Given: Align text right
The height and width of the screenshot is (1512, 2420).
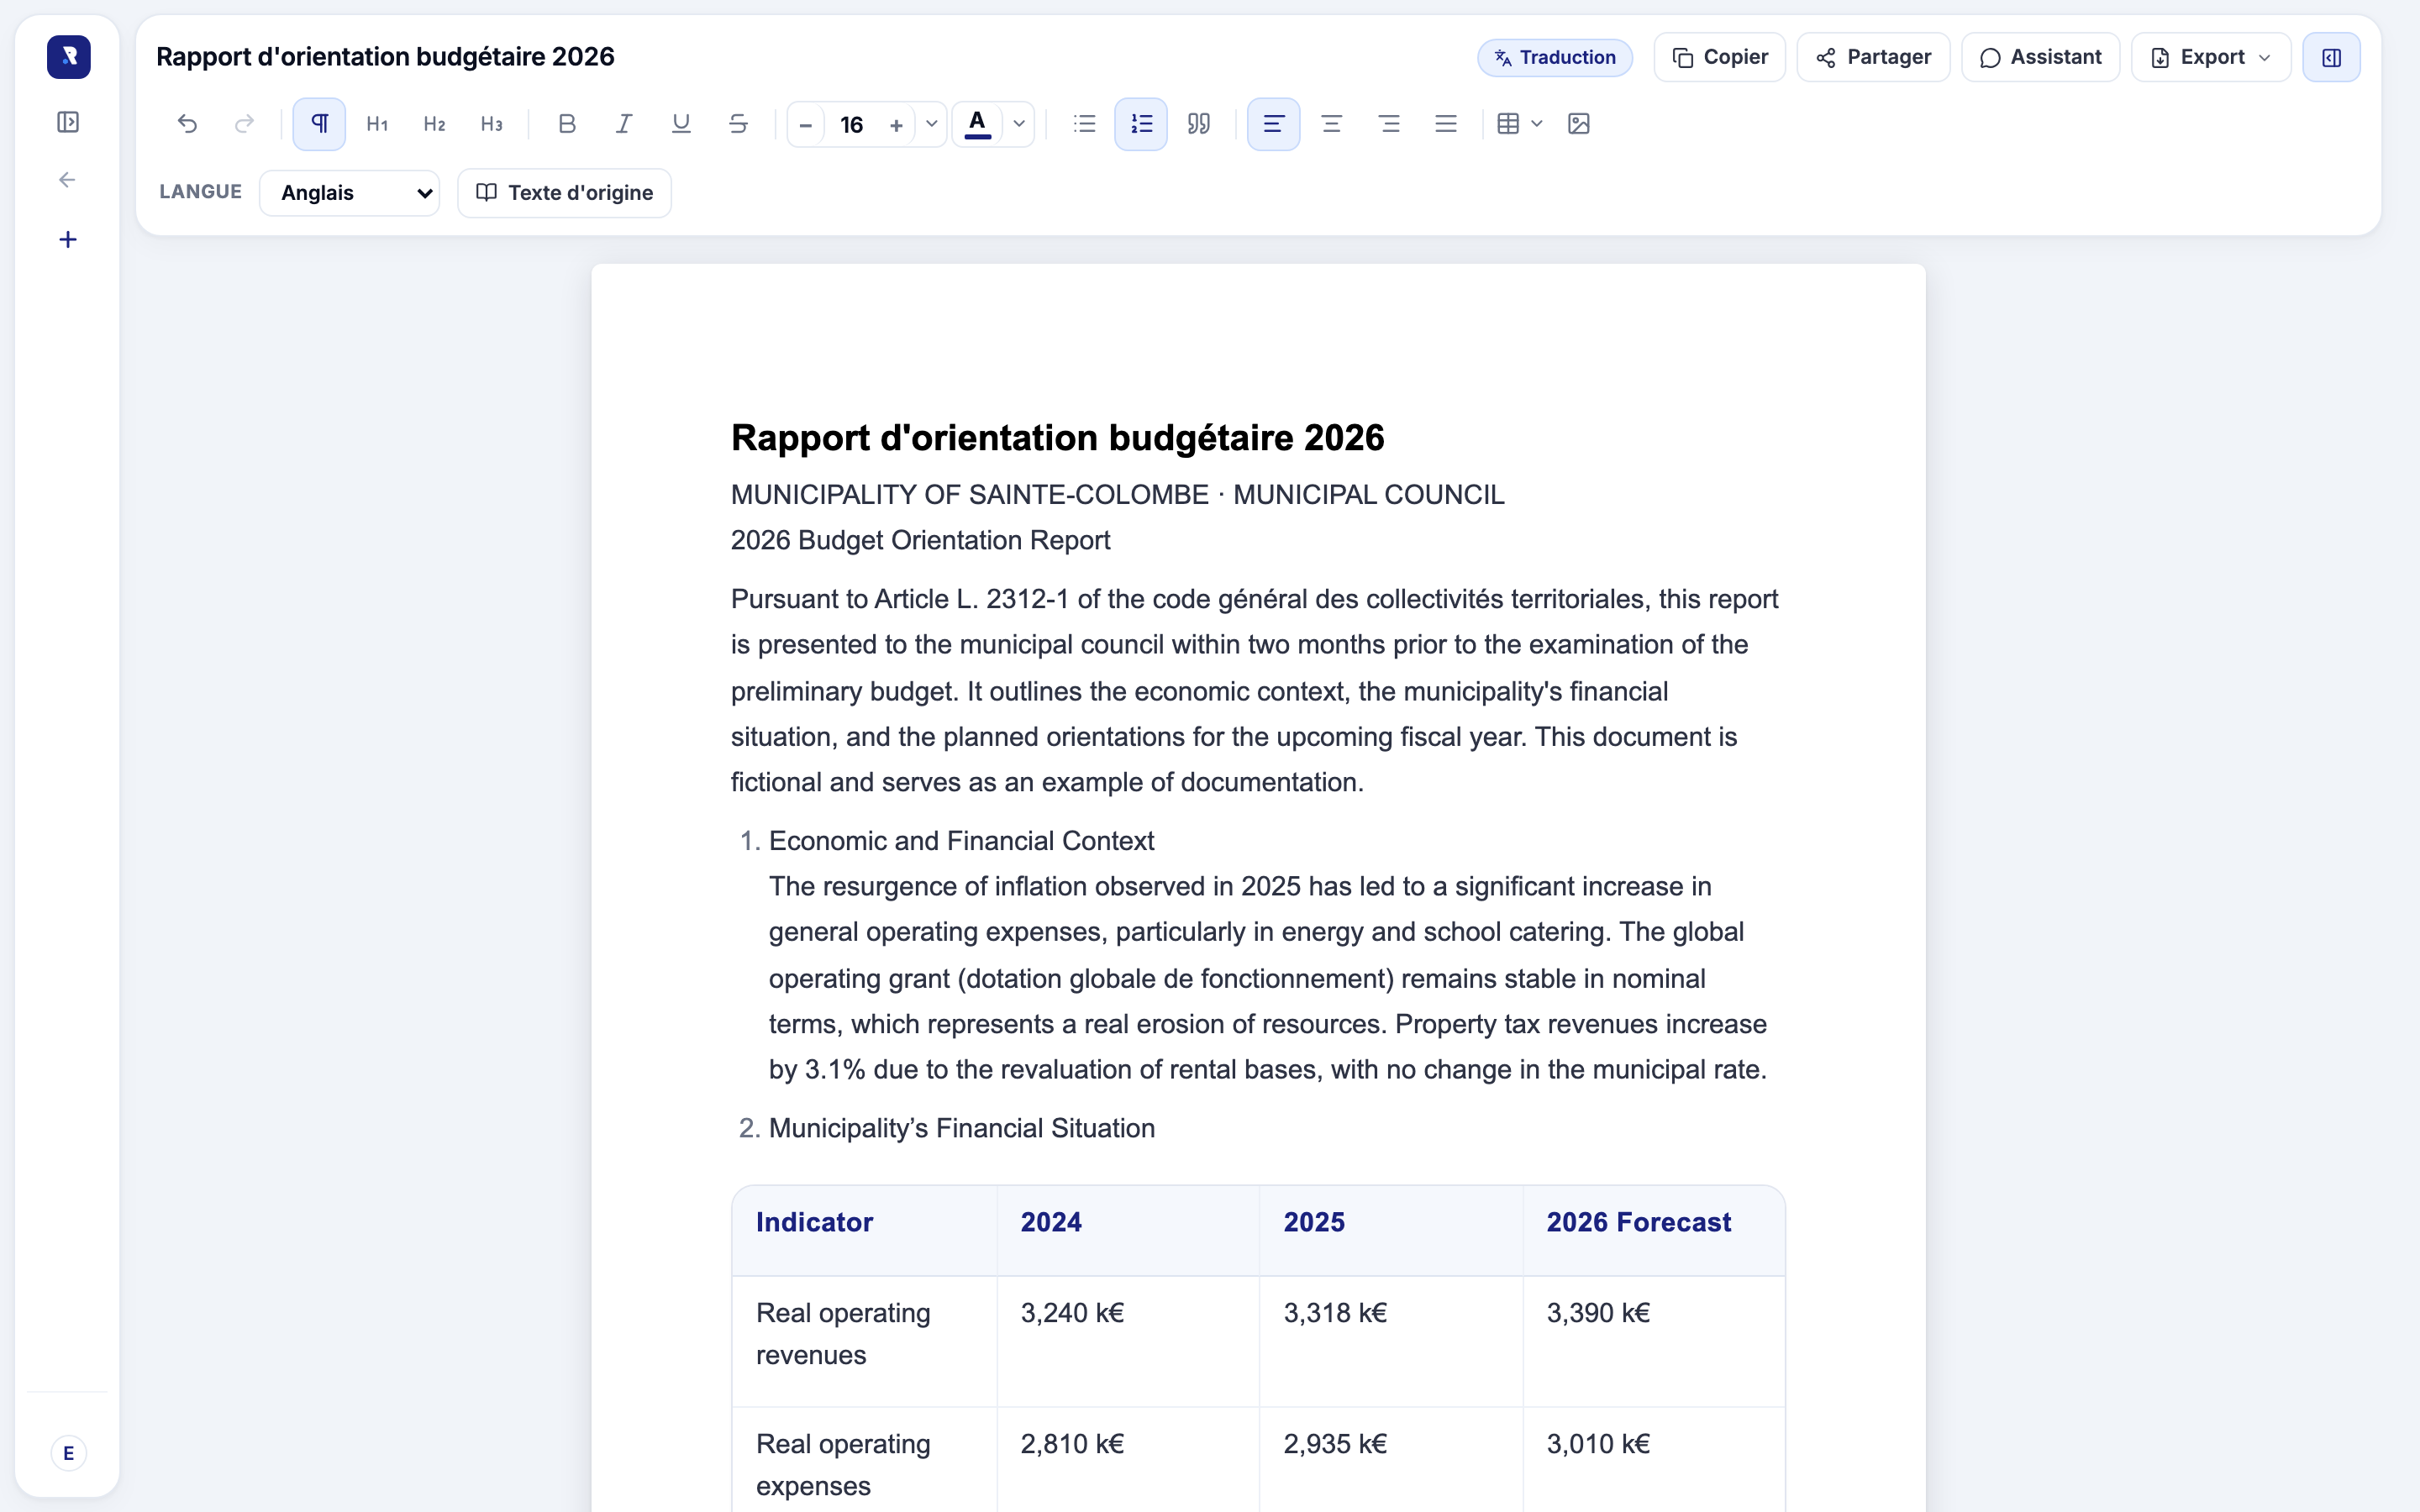Looking at the screenshot, I should coord(1389,124).
